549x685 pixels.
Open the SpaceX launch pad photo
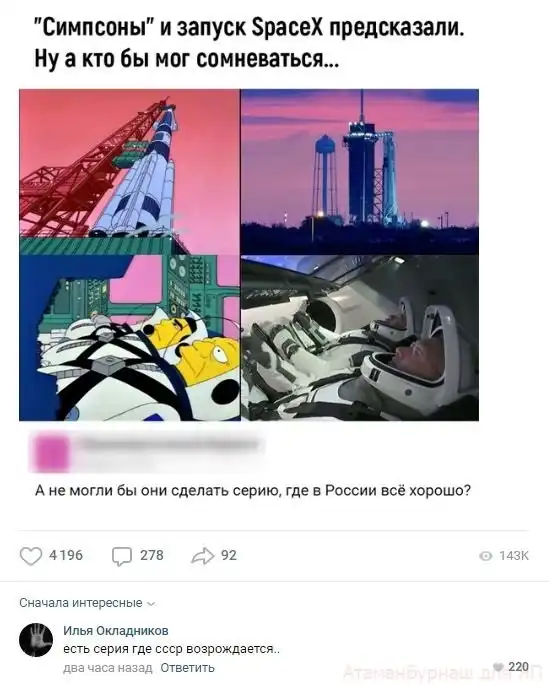(x=360, y=172)
